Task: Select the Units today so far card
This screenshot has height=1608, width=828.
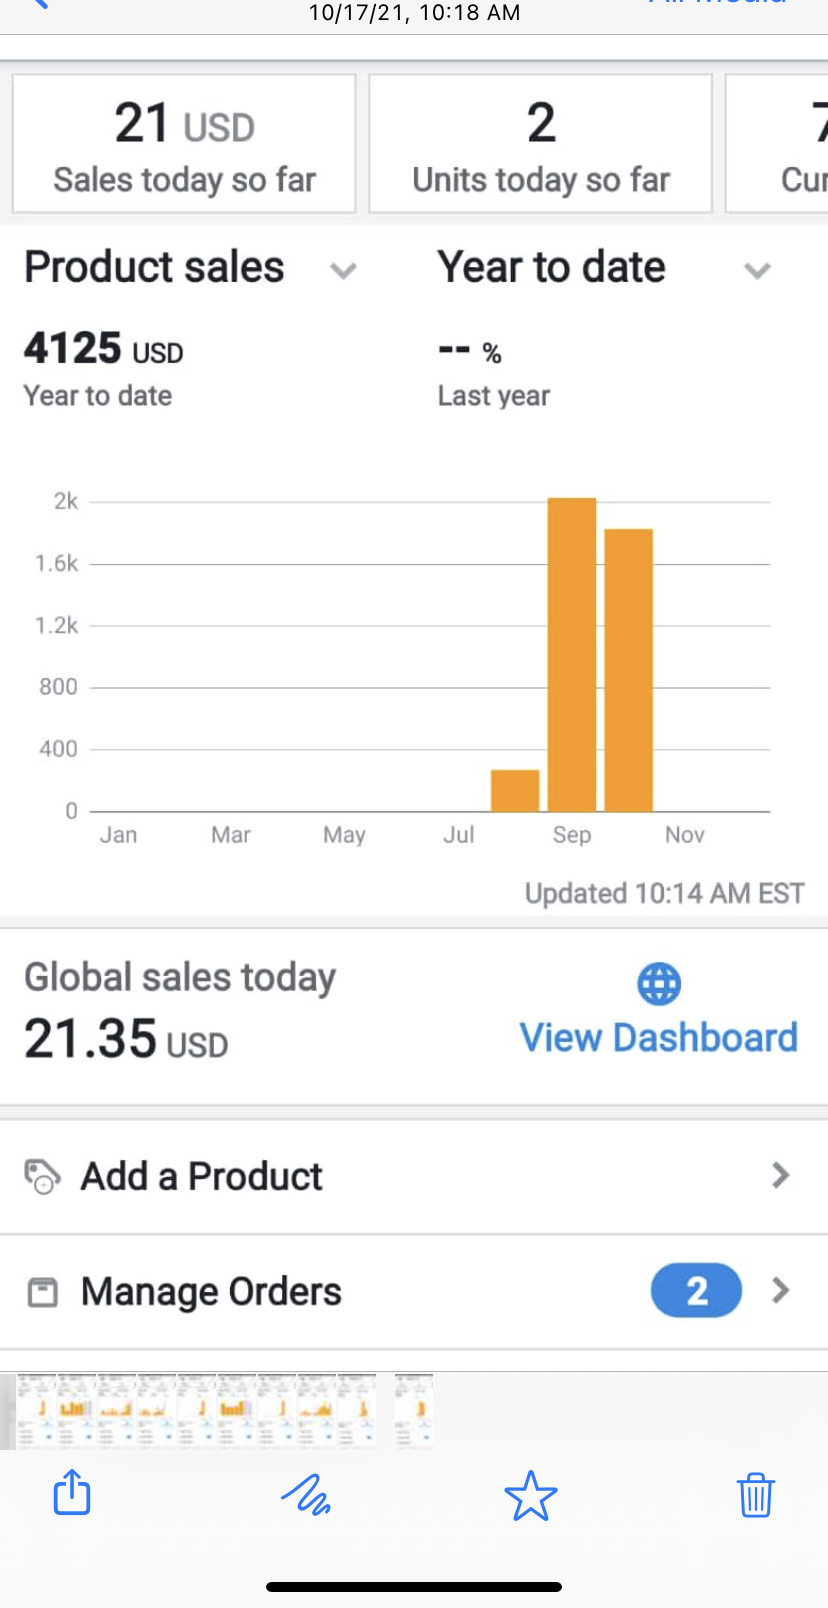Action: click(x=540, y=144)
